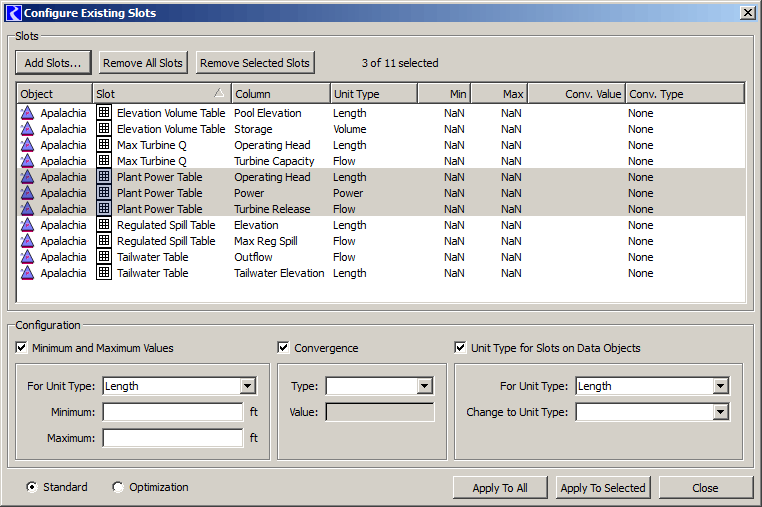Screen dimensions: 762x507
Task: Click reservoir icon in Max Reg Spill row
Action: (x=27, y=241)
